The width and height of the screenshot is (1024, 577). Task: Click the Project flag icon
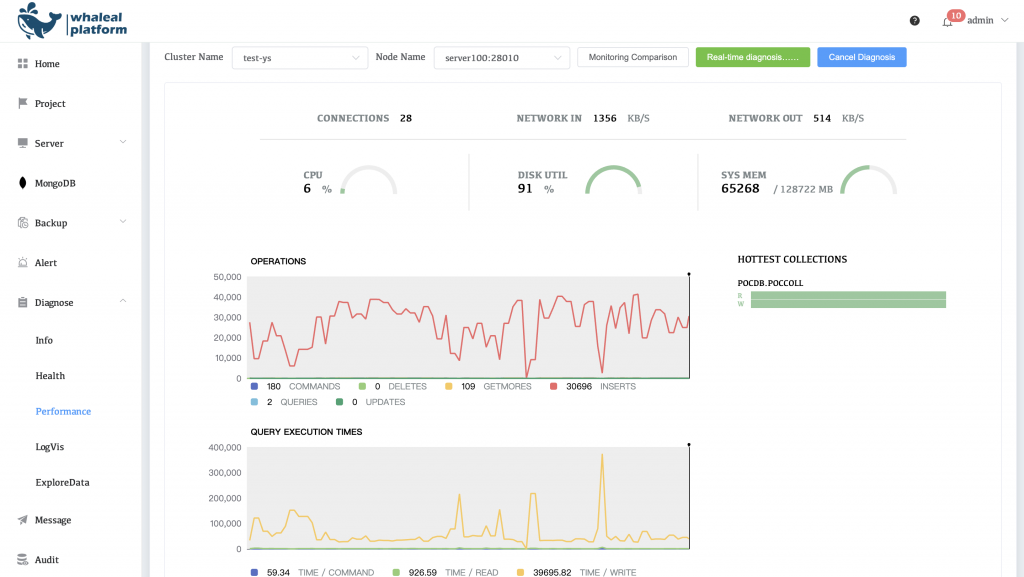[23, 103]
